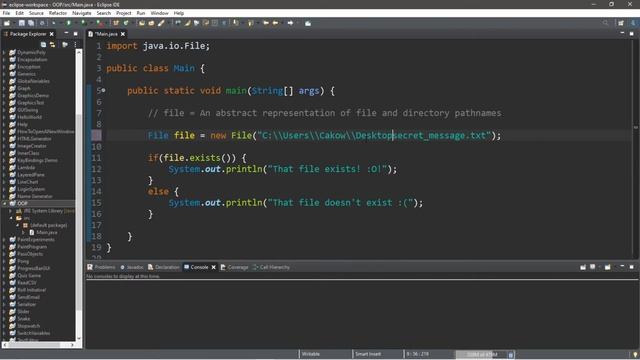Expand the Encapsulation project
Screen dimensions: 640x360
(x=4, y=60)
